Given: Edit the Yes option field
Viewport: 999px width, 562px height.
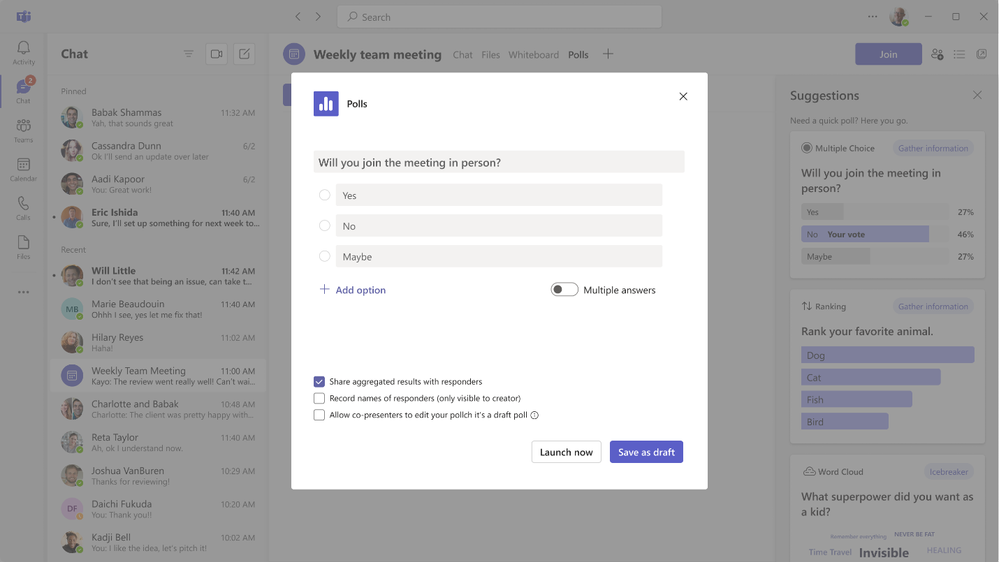Looking at the screenshot, I should click(499, 195).
